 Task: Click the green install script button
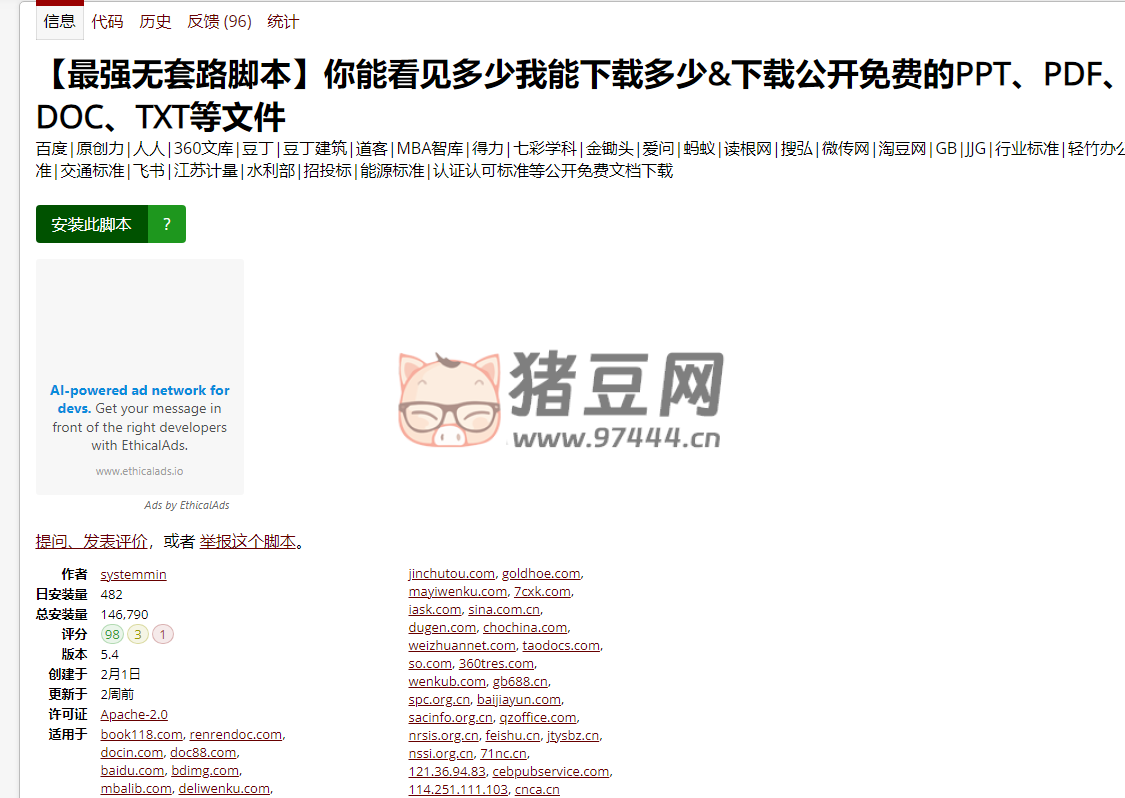pyautogui.click(x=91, y=224)
